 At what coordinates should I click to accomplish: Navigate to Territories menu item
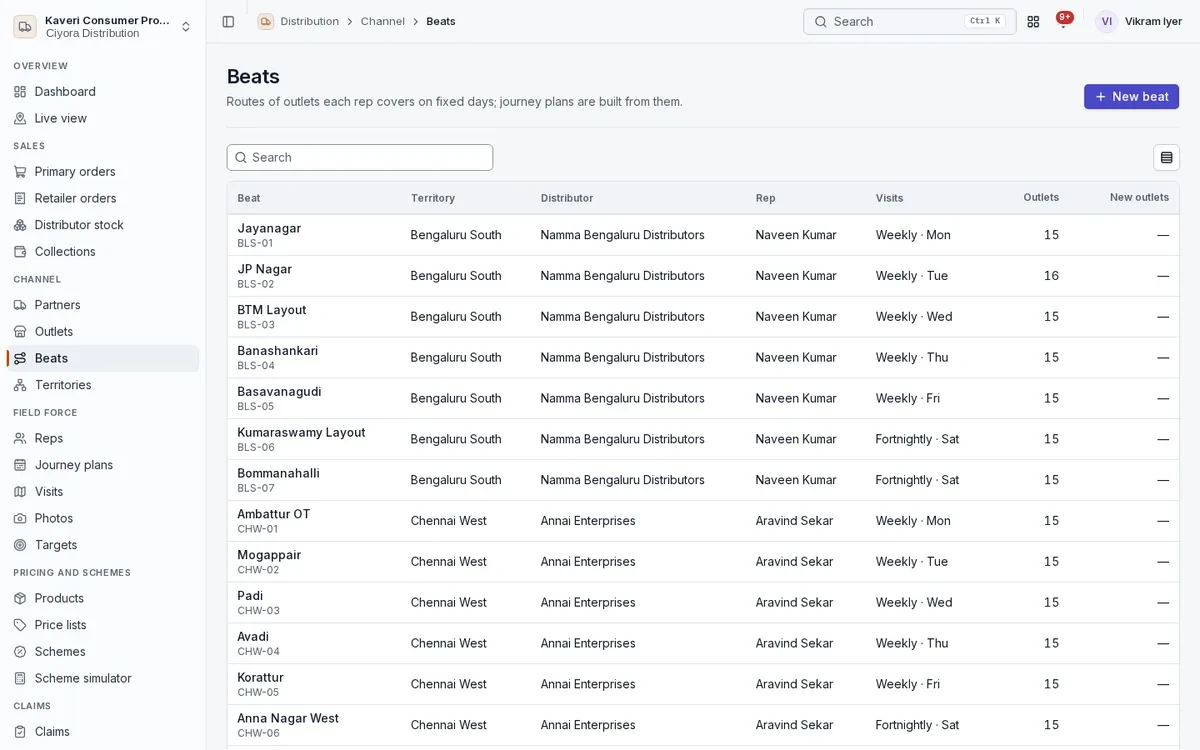pos(103,385)
